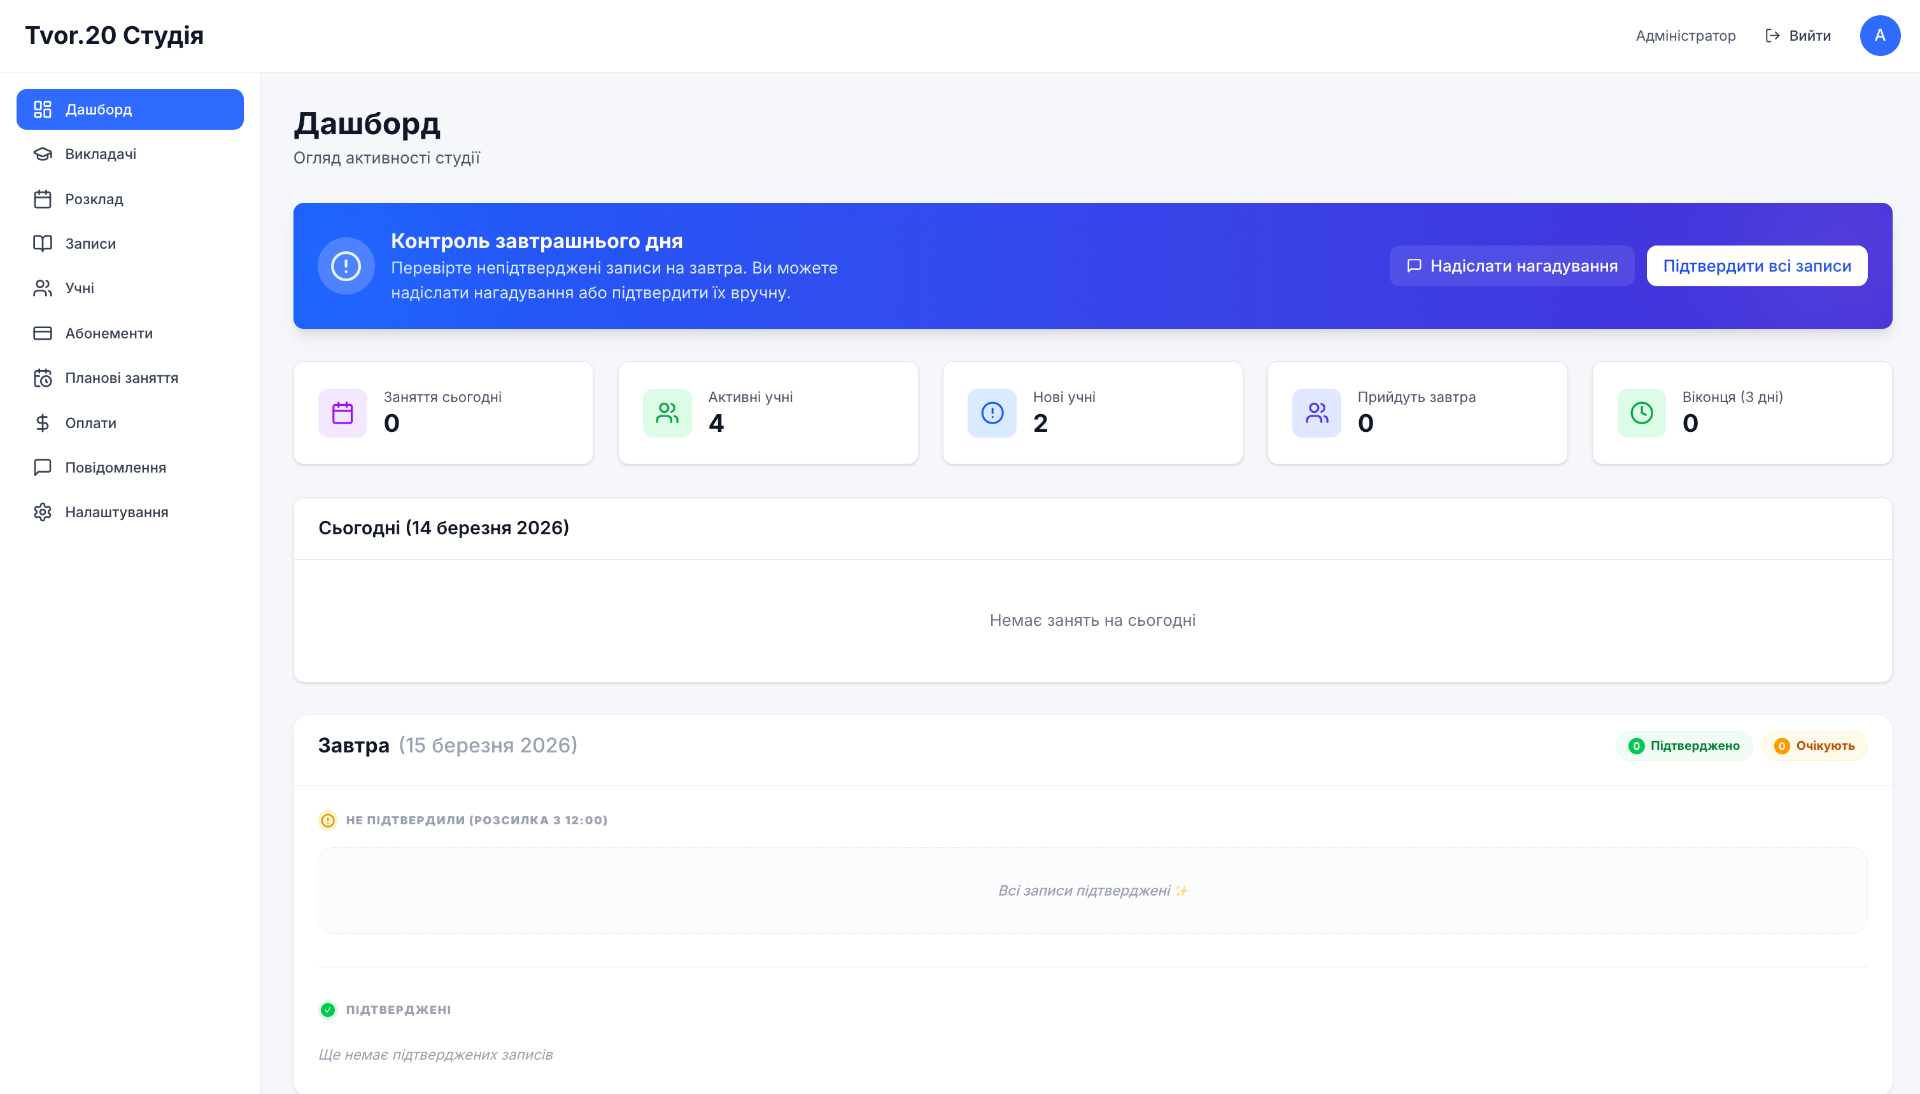
Task: Click the orange Очікують status badge
Action: click(1814, 746)
